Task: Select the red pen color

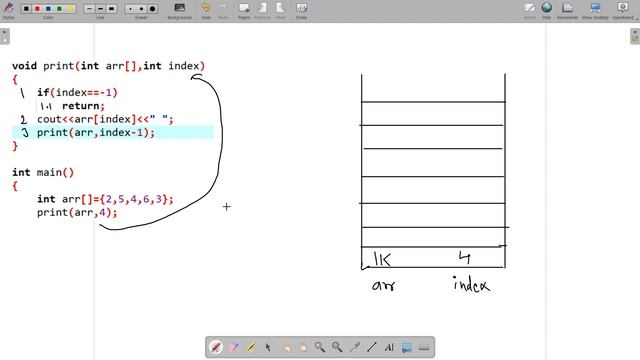Action: pos(37,9)
